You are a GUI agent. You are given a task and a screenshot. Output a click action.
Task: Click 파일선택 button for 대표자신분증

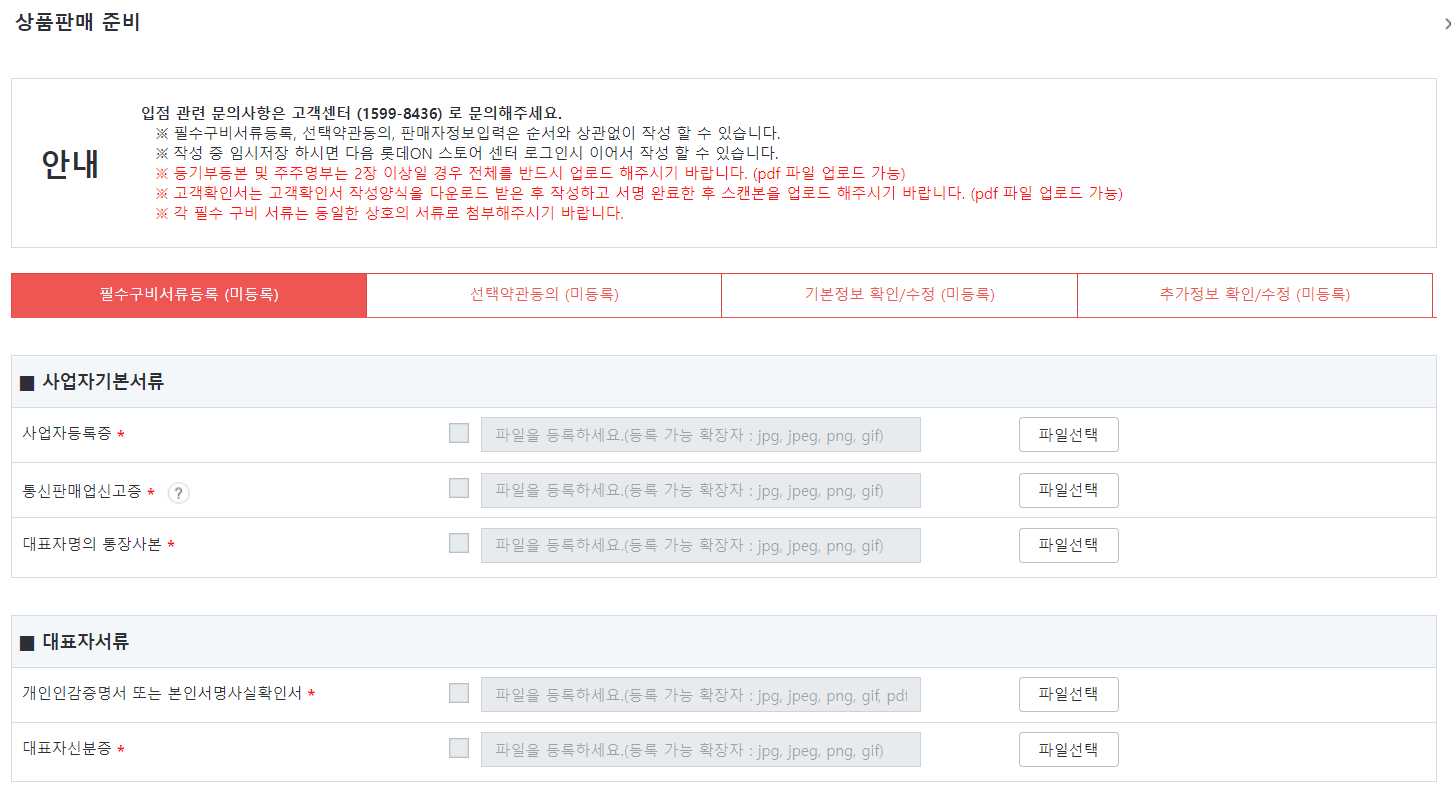(x=1068, y=750)
